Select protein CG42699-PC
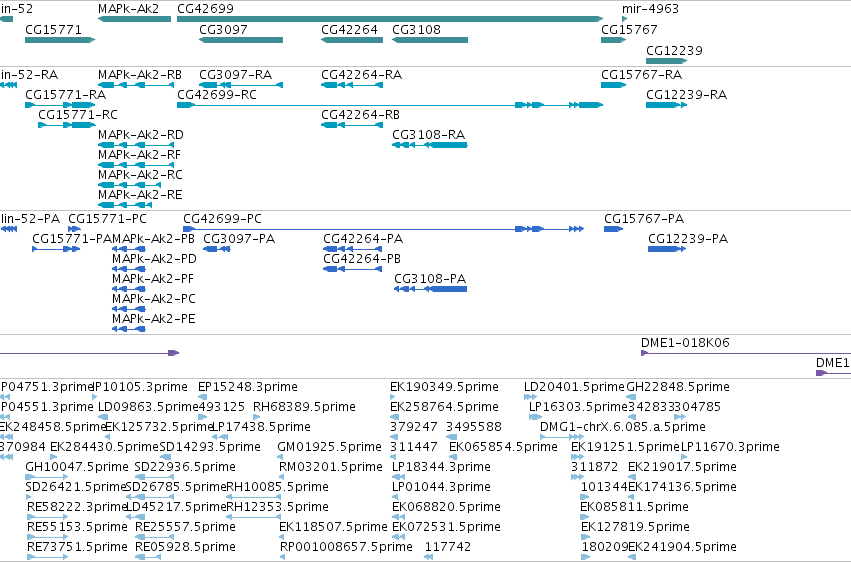The height and width of the screenshot is (562, 851). coord(383,229)
